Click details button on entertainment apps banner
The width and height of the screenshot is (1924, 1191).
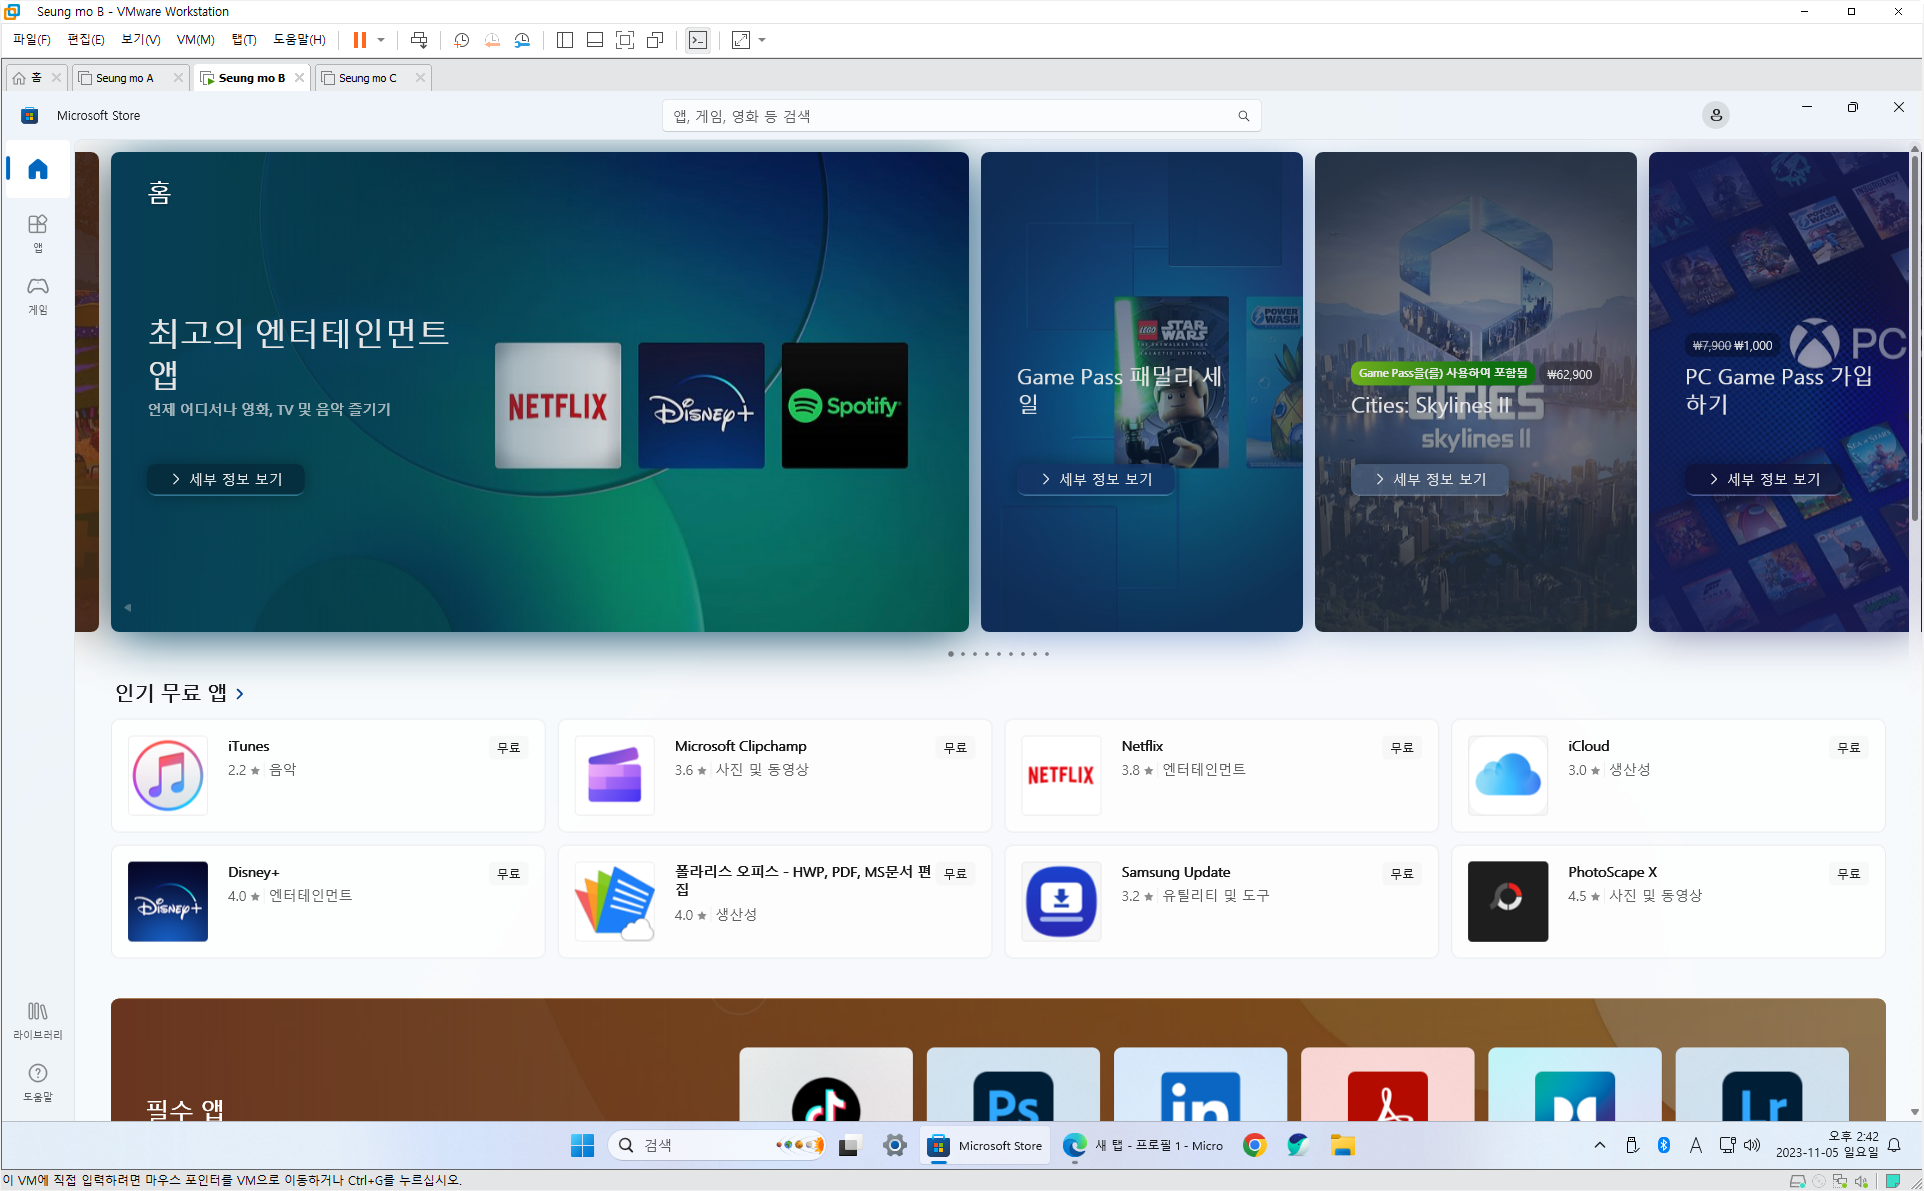[x=226, y=479]
